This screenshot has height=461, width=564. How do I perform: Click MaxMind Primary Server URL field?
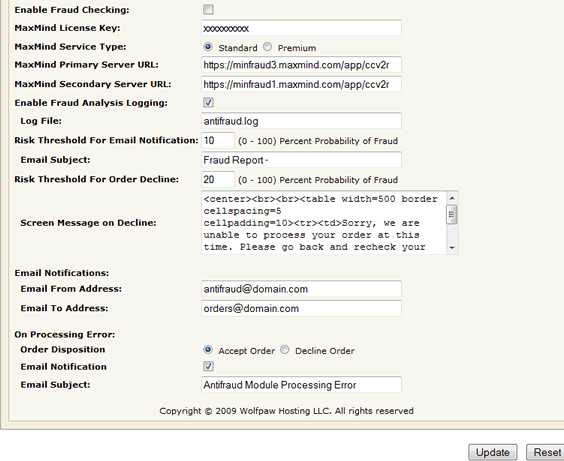pos(301,65)
